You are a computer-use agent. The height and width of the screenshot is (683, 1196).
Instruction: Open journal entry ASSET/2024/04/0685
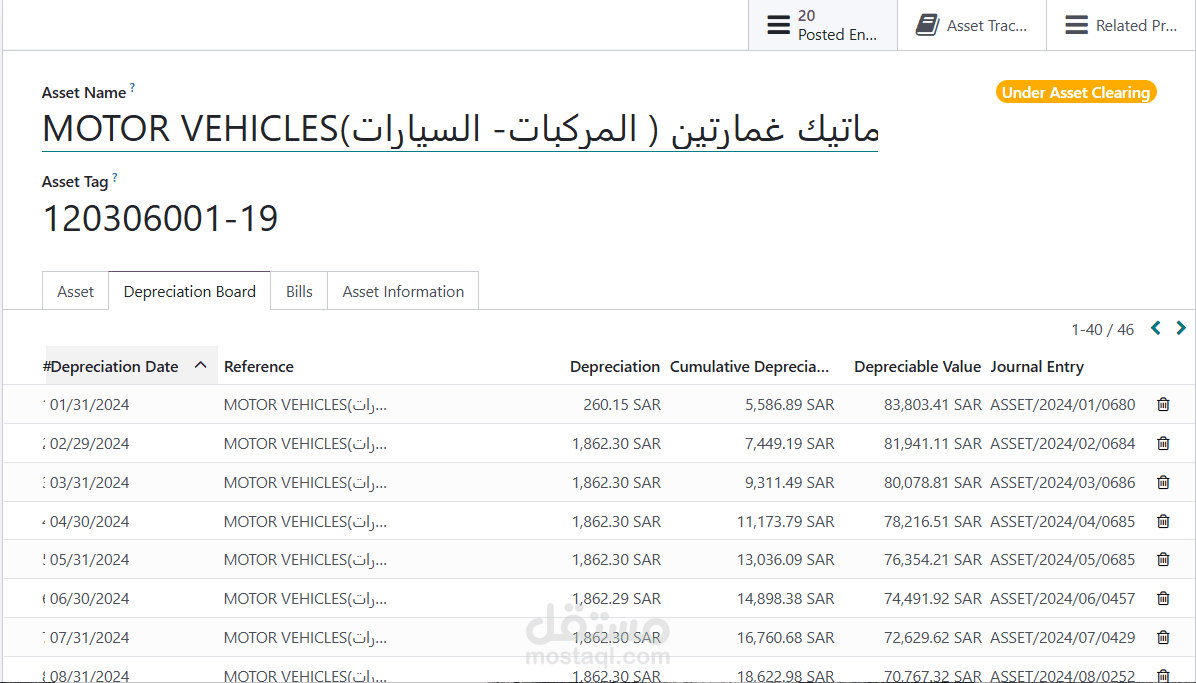(1063, 521)
